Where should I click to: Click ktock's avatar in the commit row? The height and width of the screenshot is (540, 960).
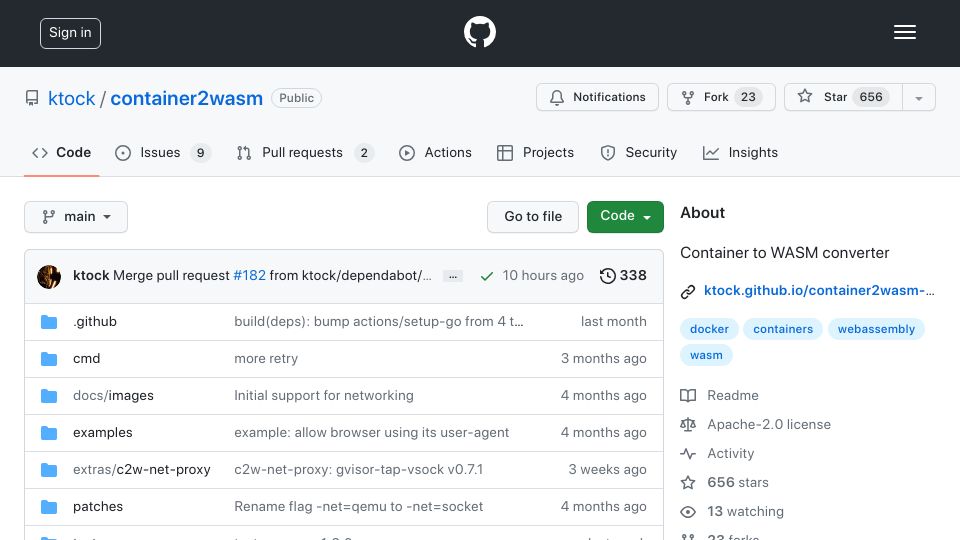(x=49, y=276)
